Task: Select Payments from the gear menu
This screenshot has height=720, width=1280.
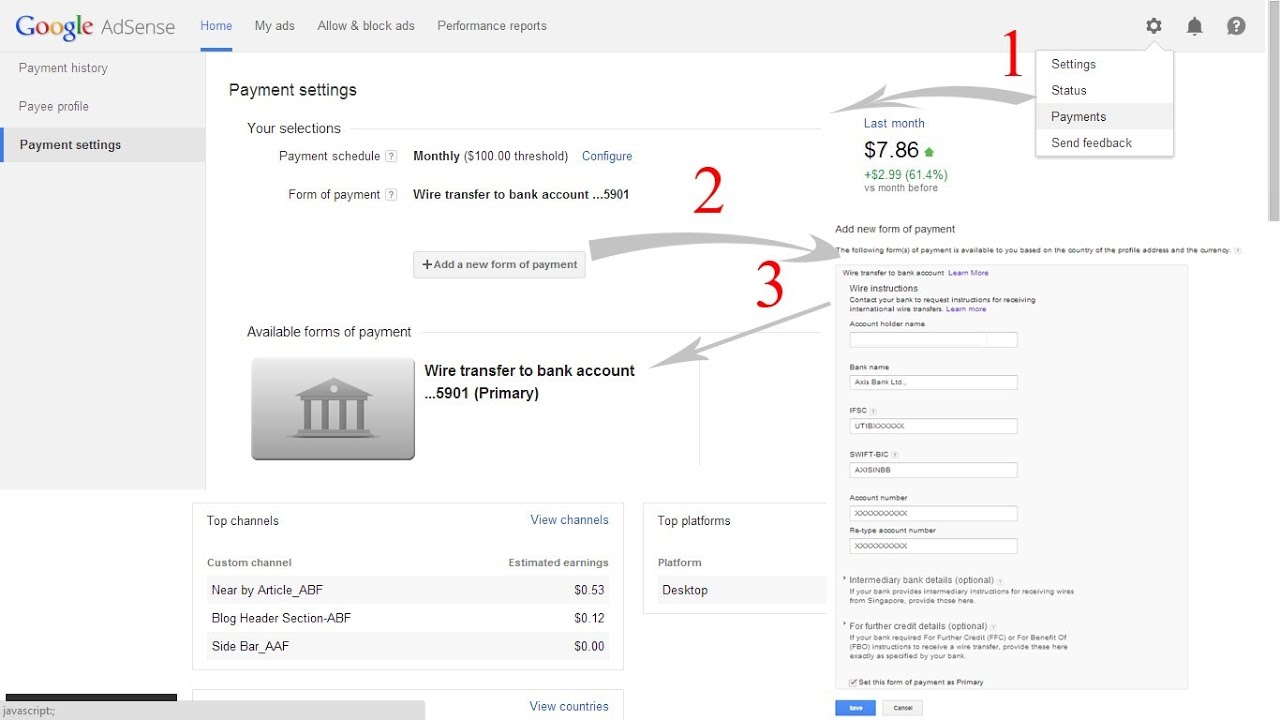Action: [1104, 116]
